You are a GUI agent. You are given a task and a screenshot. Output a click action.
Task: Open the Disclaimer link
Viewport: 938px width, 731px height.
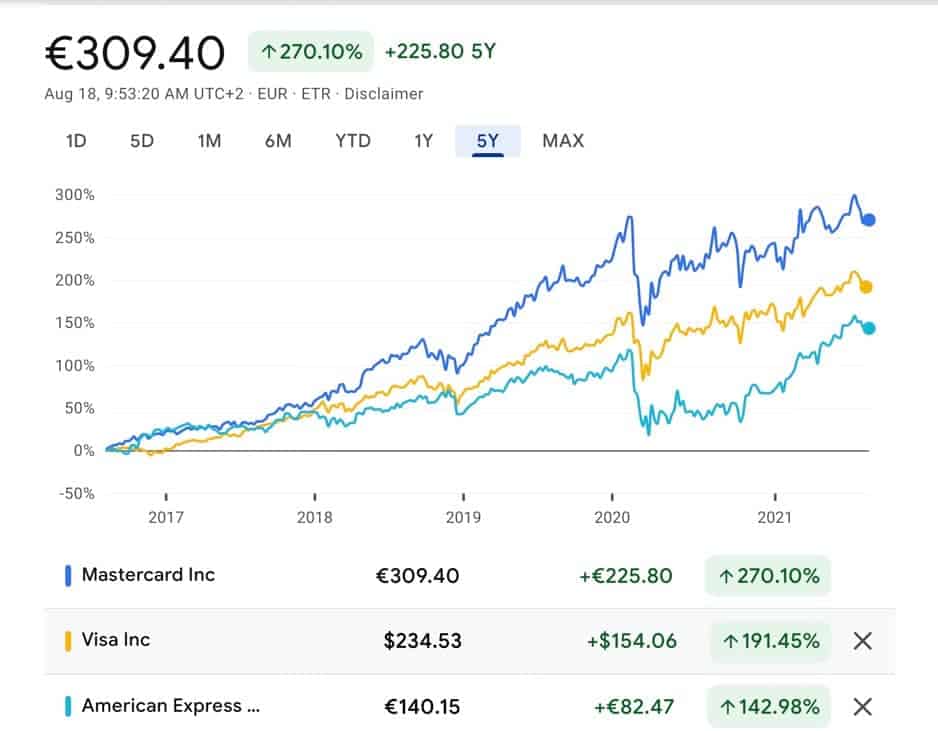[383, 94]
